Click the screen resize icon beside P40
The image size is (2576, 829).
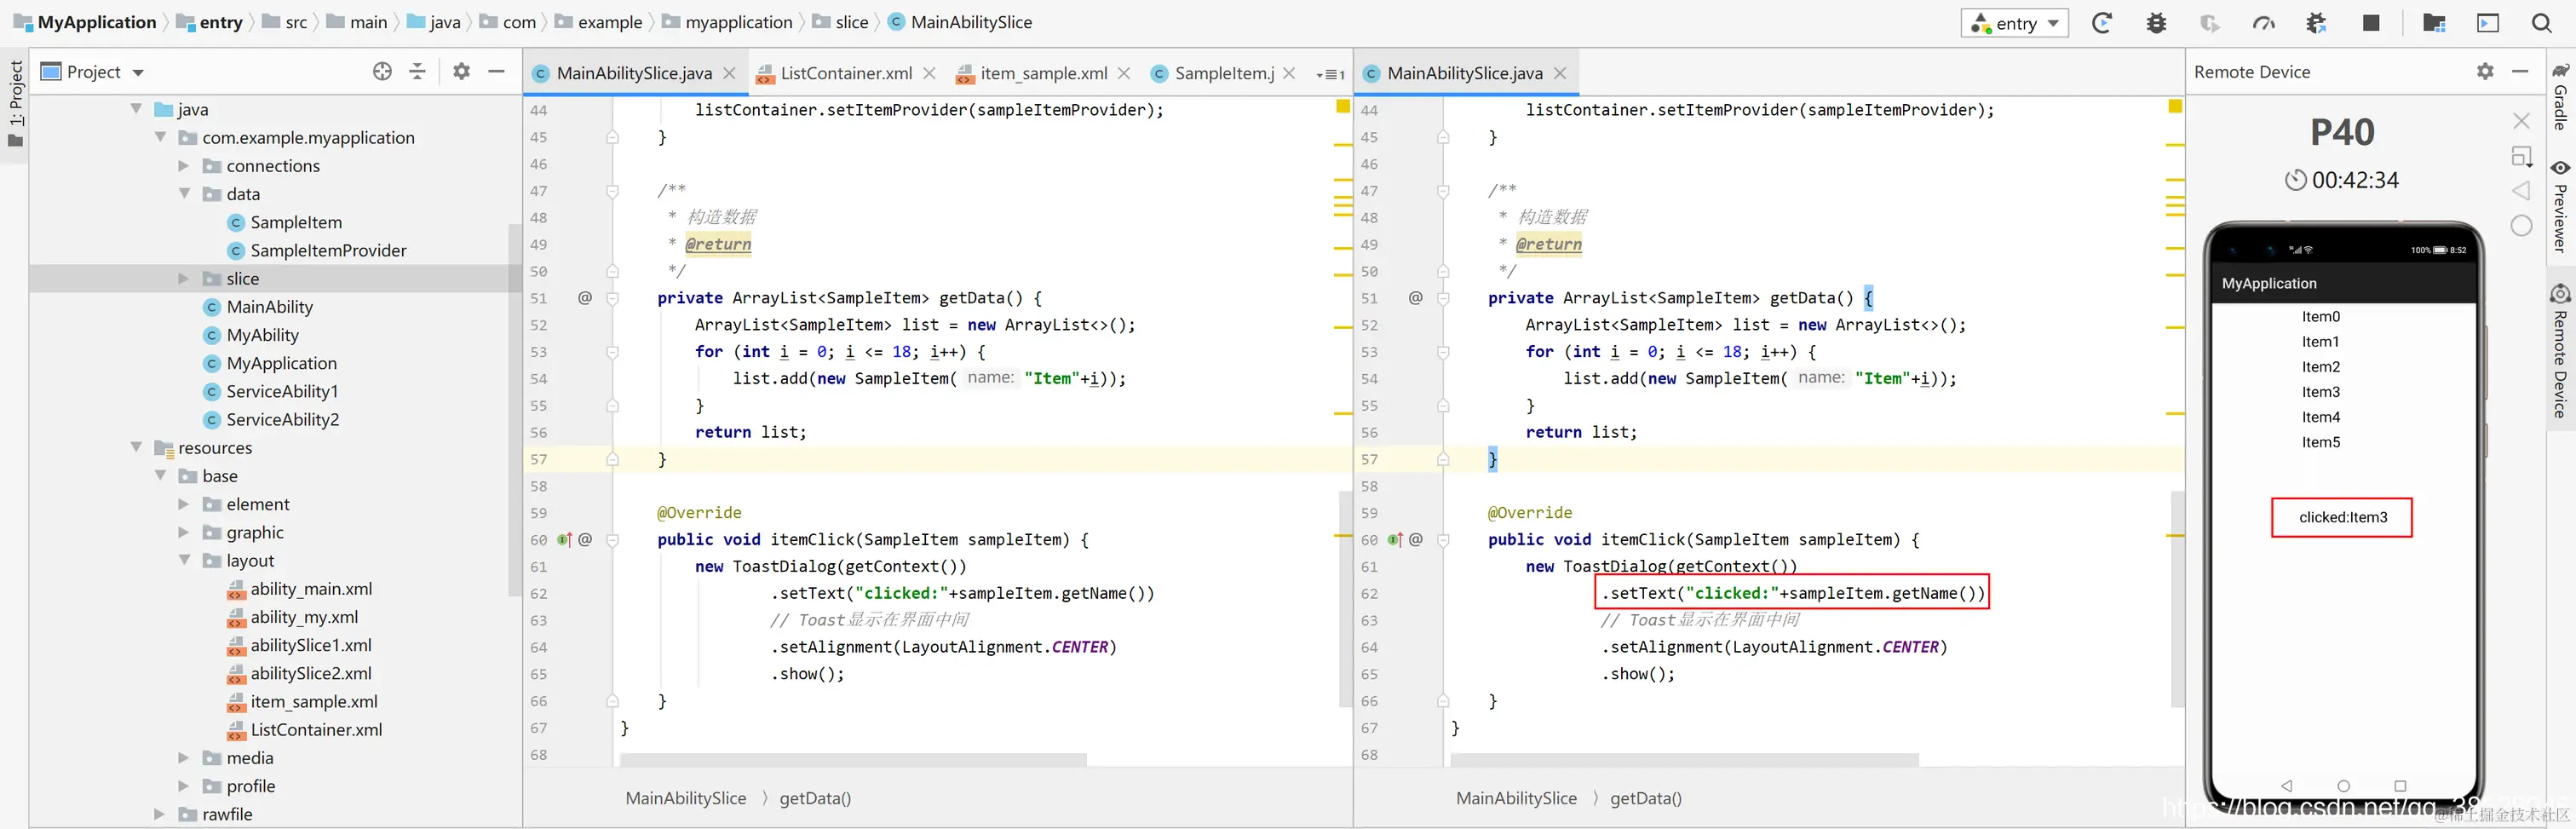pyautogui.click(x=2522, y=157)
